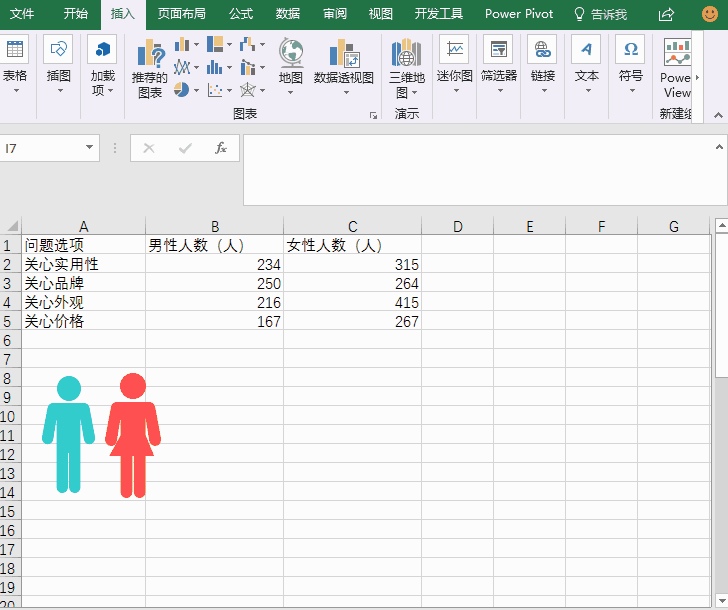Insert a column or bar chart
This screenshot has height=610, width=728.
[x=182, y=45]
